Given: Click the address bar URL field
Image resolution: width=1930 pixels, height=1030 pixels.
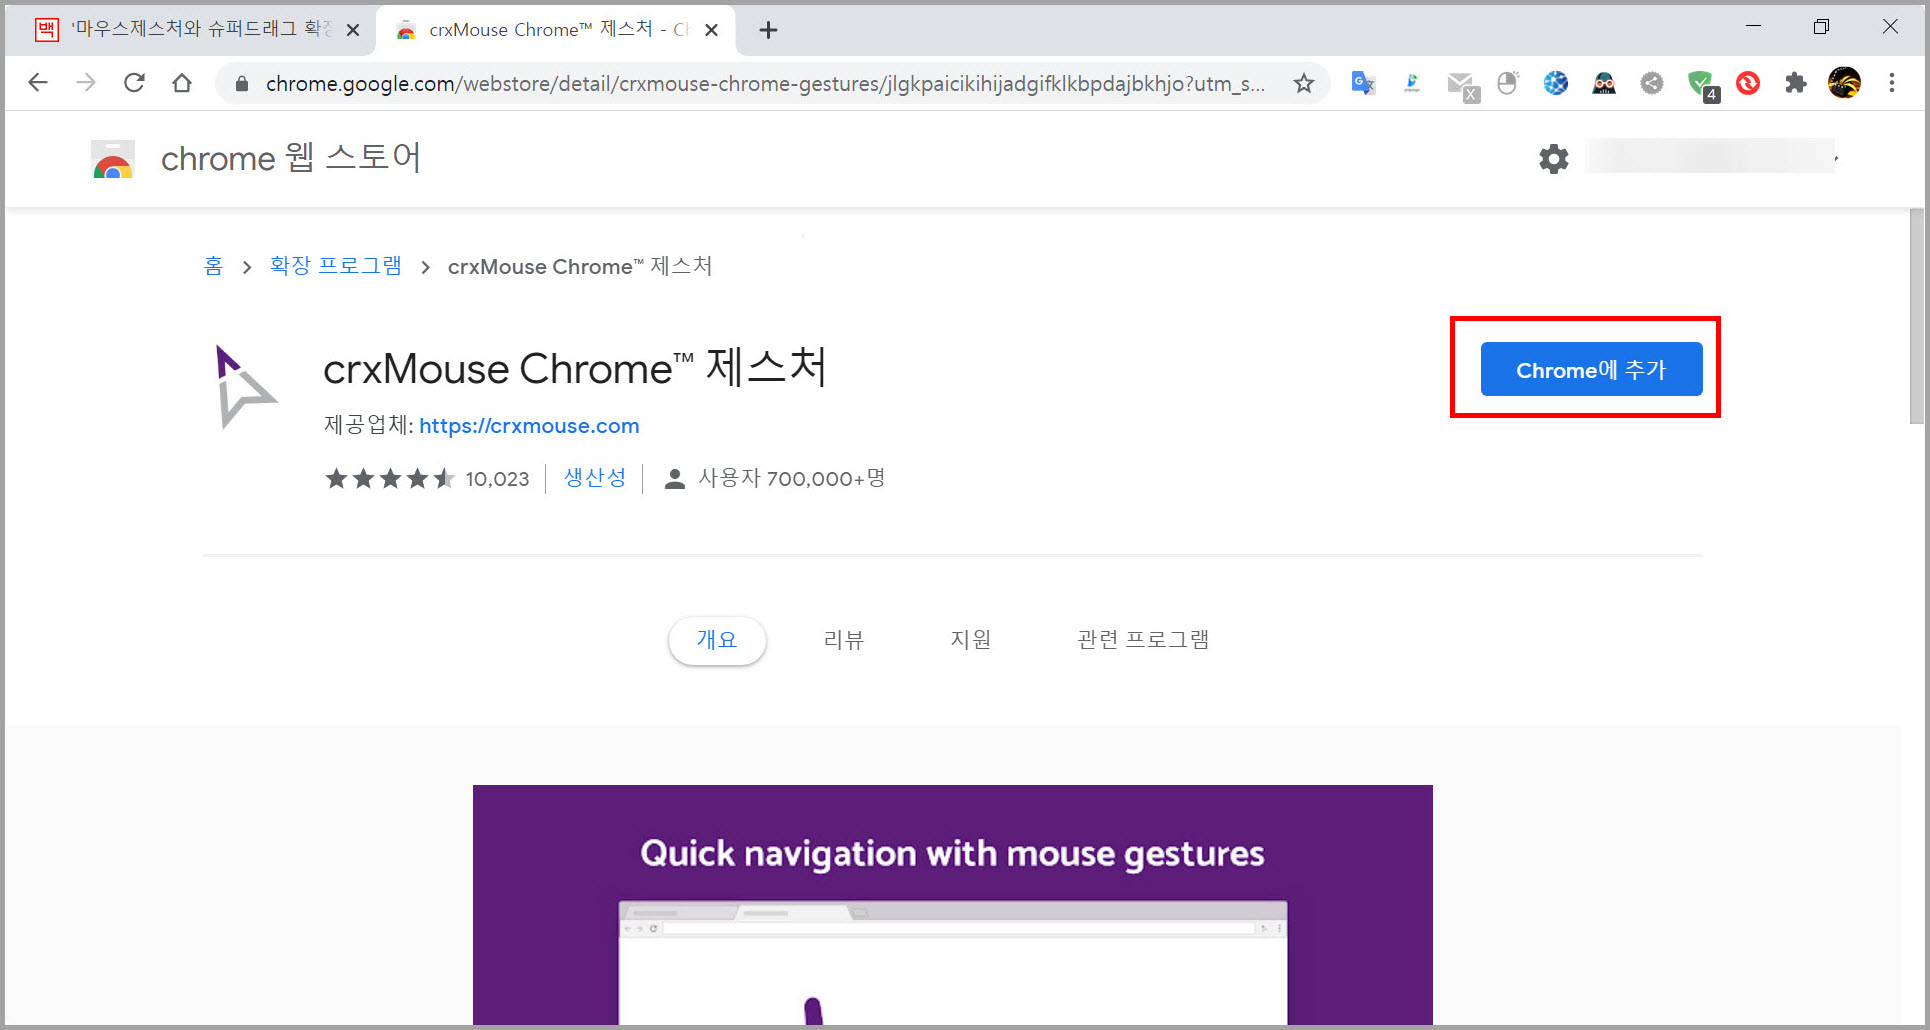Looking at the screenshot, I should pos(765,83).
